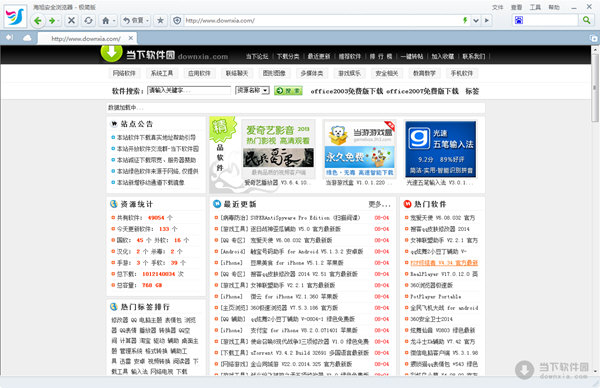This screenshot has width=600, height=388.
Task: Click the 站点公告 section header icon
Action: (114, 124)
